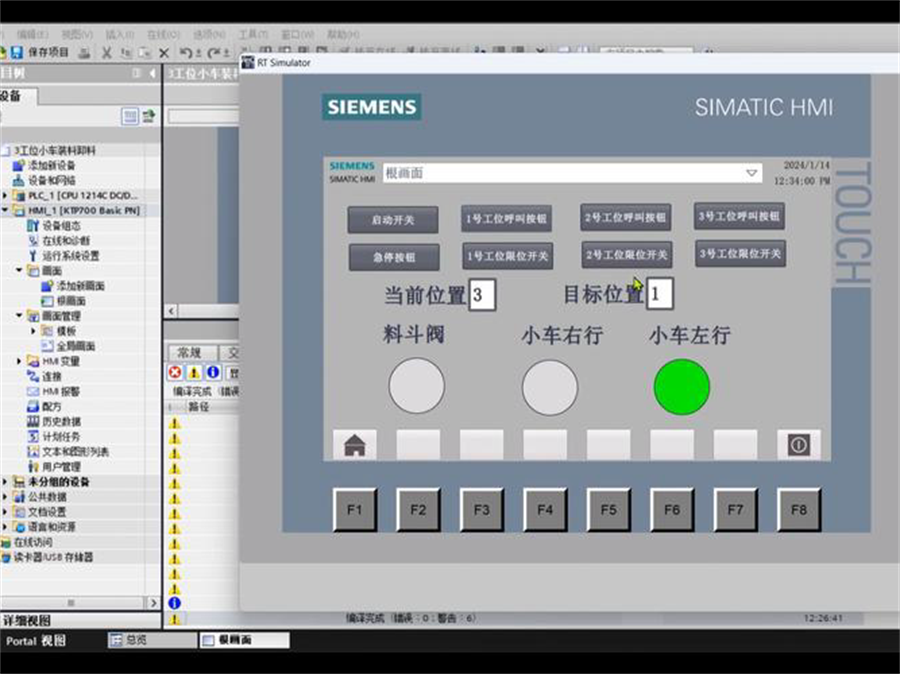
Task: Expand the PLC_1 tree node
Action: coord(5,196)
